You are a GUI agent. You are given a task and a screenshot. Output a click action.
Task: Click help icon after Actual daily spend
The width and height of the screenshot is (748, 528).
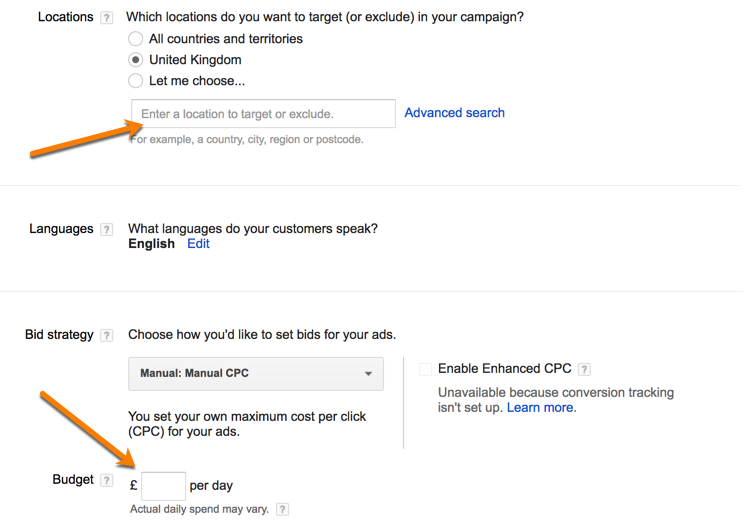(x=283, y=510)
